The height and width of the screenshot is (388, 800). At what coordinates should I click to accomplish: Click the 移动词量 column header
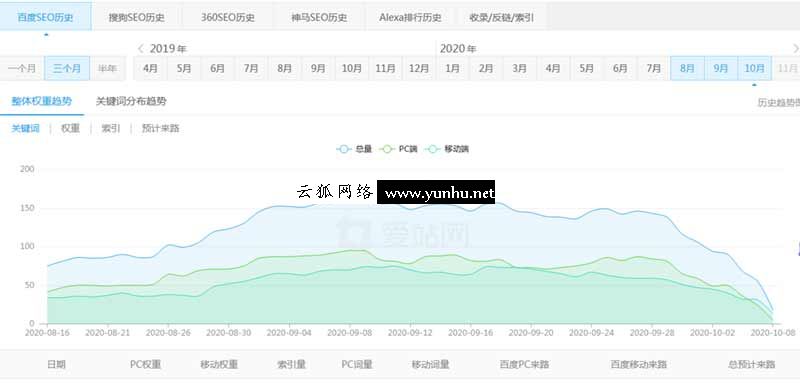coord(431,365)
